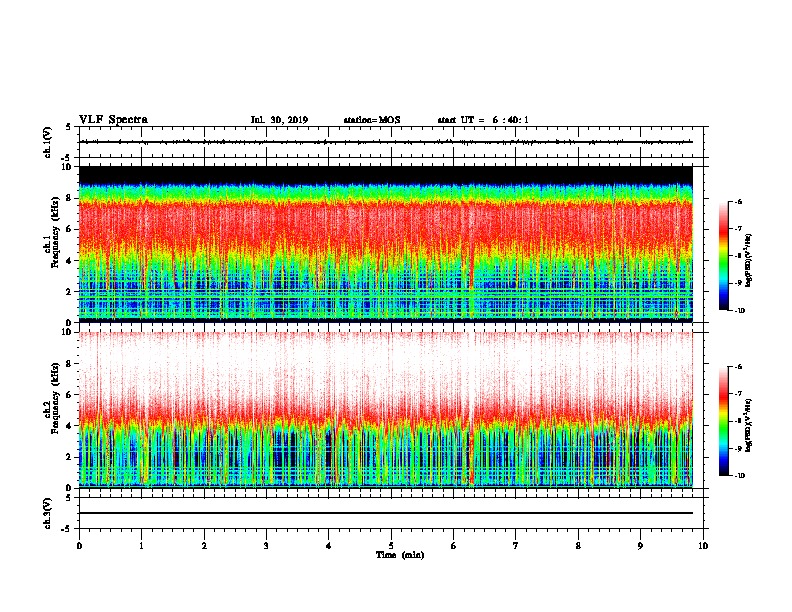This screenshot has width=792, height=612.
Task: Click the '-5' tick label on ch.1(V) axis
Action: pos(67,158)
